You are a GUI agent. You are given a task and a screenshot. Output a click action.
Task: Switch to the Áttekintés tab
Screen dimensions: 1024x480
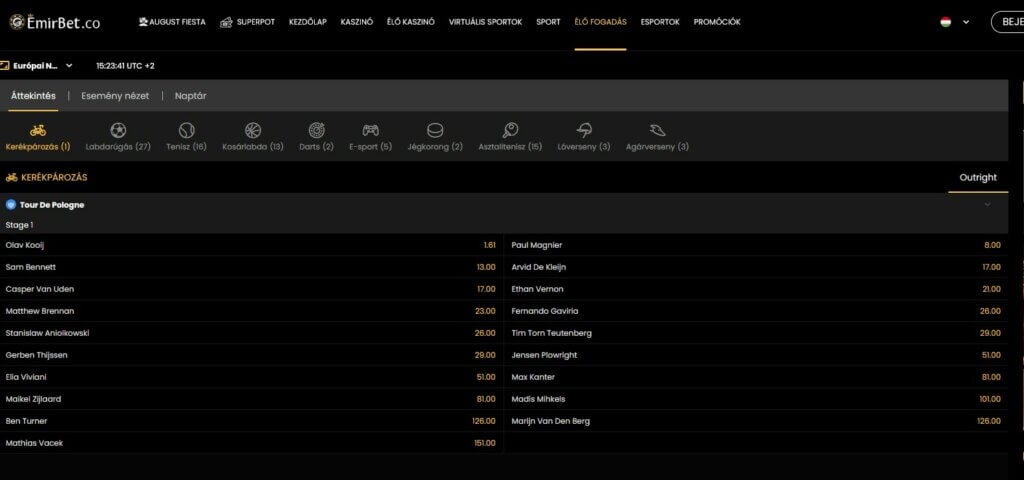tap(33, 96)
